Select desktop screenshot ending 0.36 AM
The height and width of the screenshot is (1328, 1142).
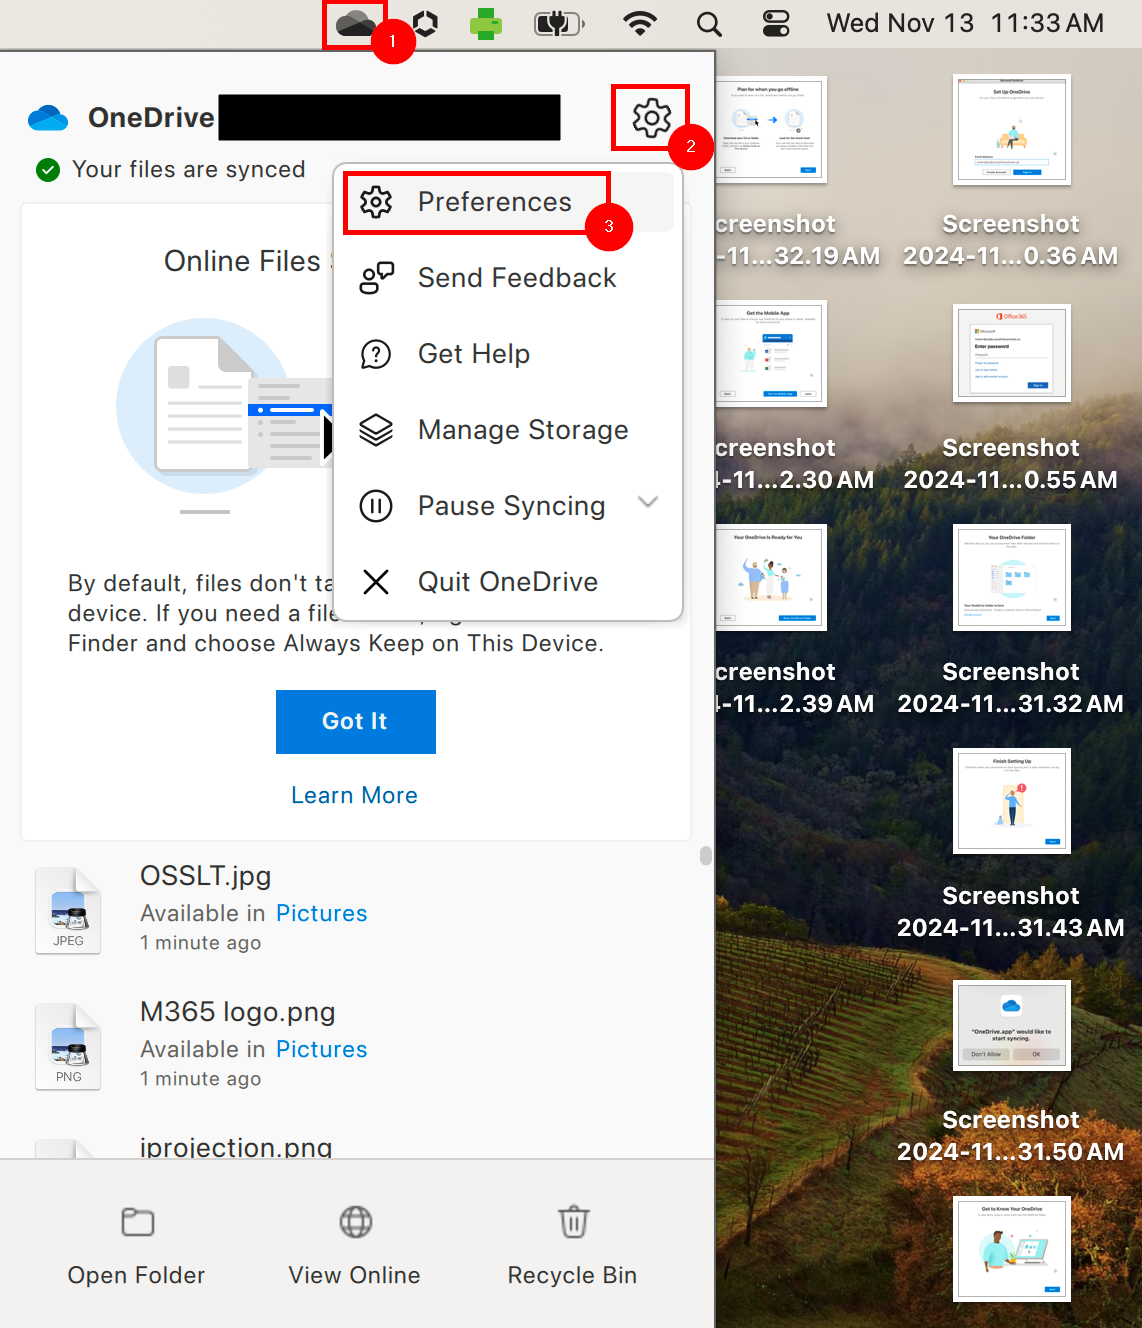coord(1012,129)
